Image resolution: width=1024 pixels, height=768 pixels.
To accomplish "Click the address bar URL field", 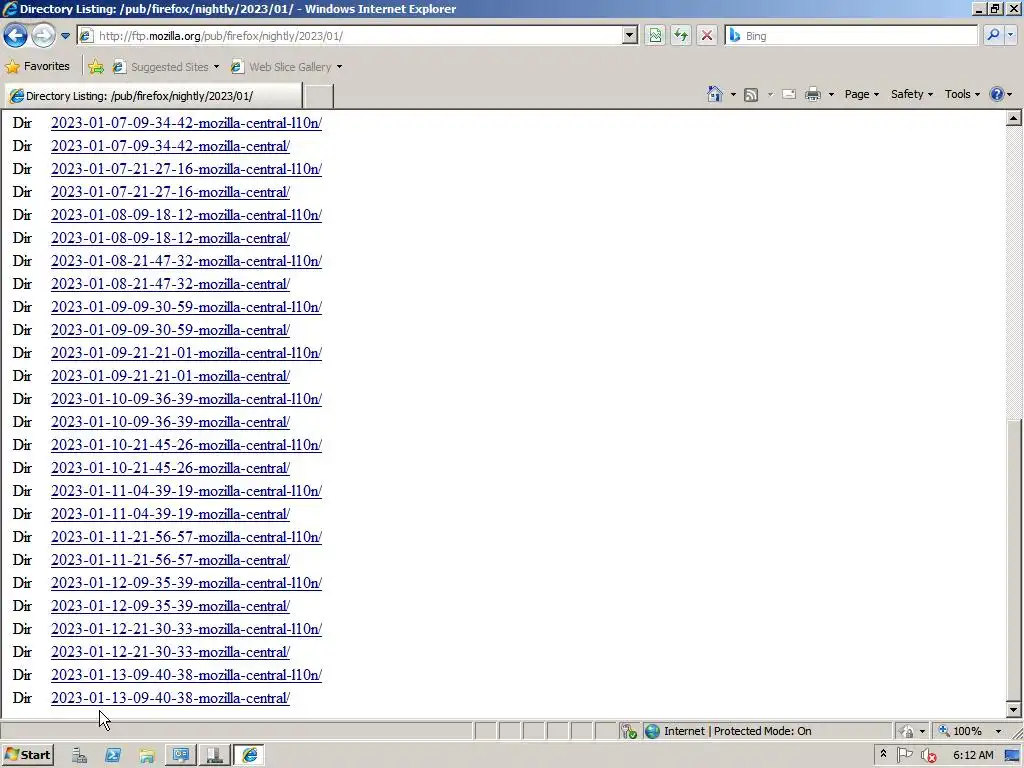I will [x=351, y=36].
